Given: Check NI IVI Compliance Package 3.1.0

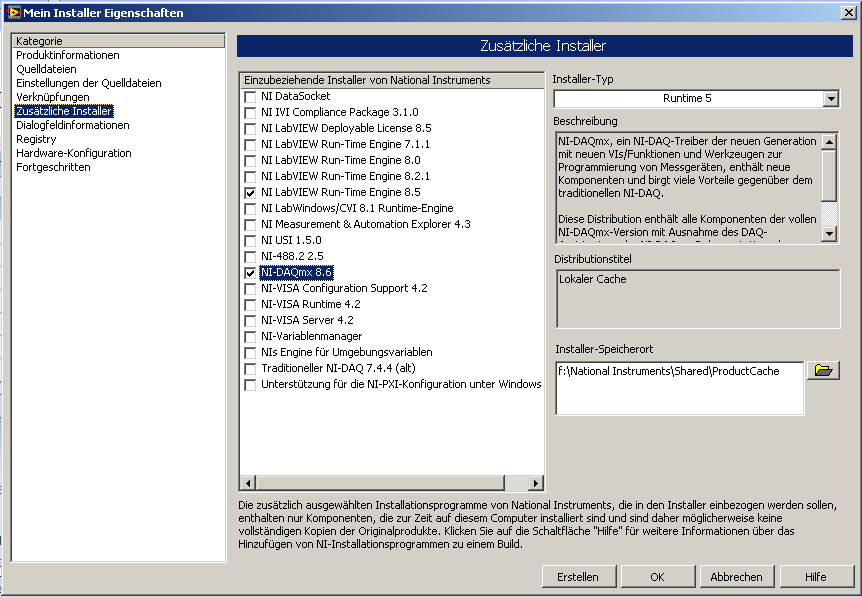Looking at the screenshot, I should 250,113.
